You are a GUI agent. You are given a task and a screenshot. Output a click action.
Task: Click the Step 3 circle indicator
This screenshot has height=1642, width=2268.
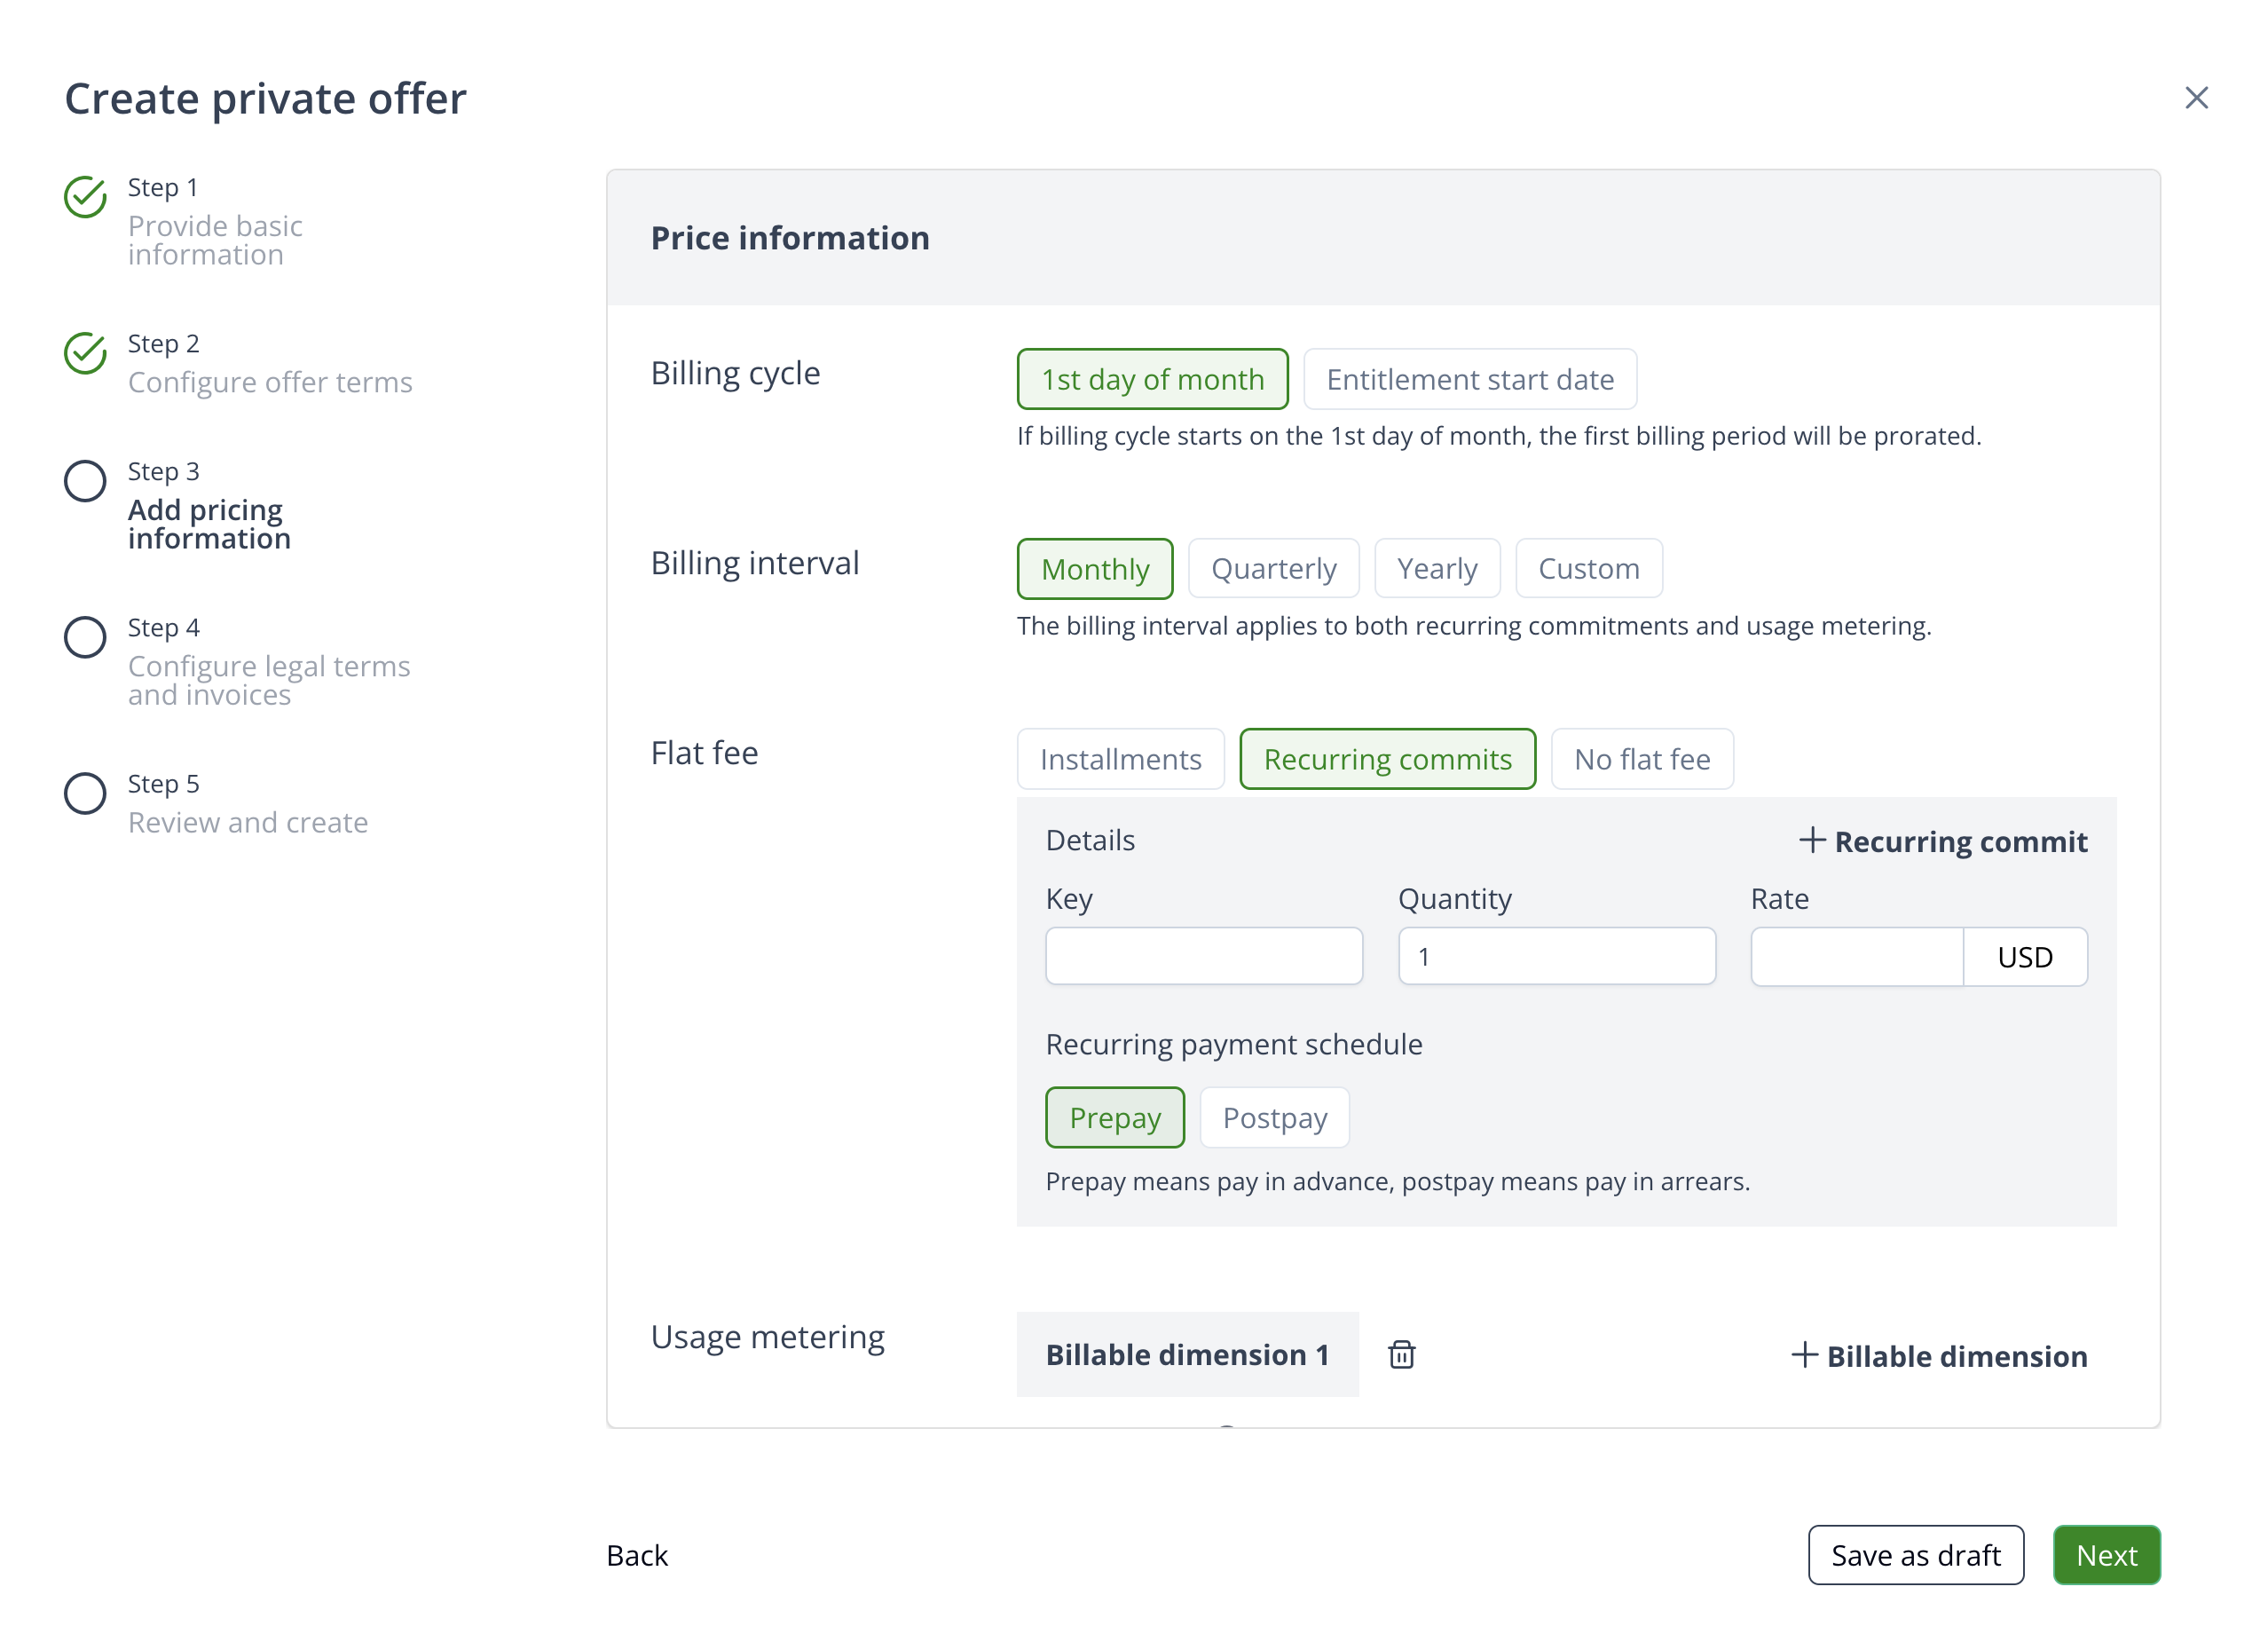click(x=85, y=481)
